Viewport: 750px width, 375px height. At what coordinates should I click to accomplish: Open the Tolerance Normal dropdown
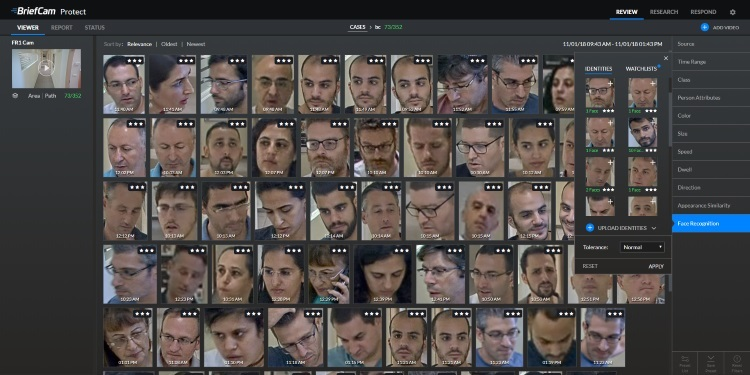tap(642, 247)
